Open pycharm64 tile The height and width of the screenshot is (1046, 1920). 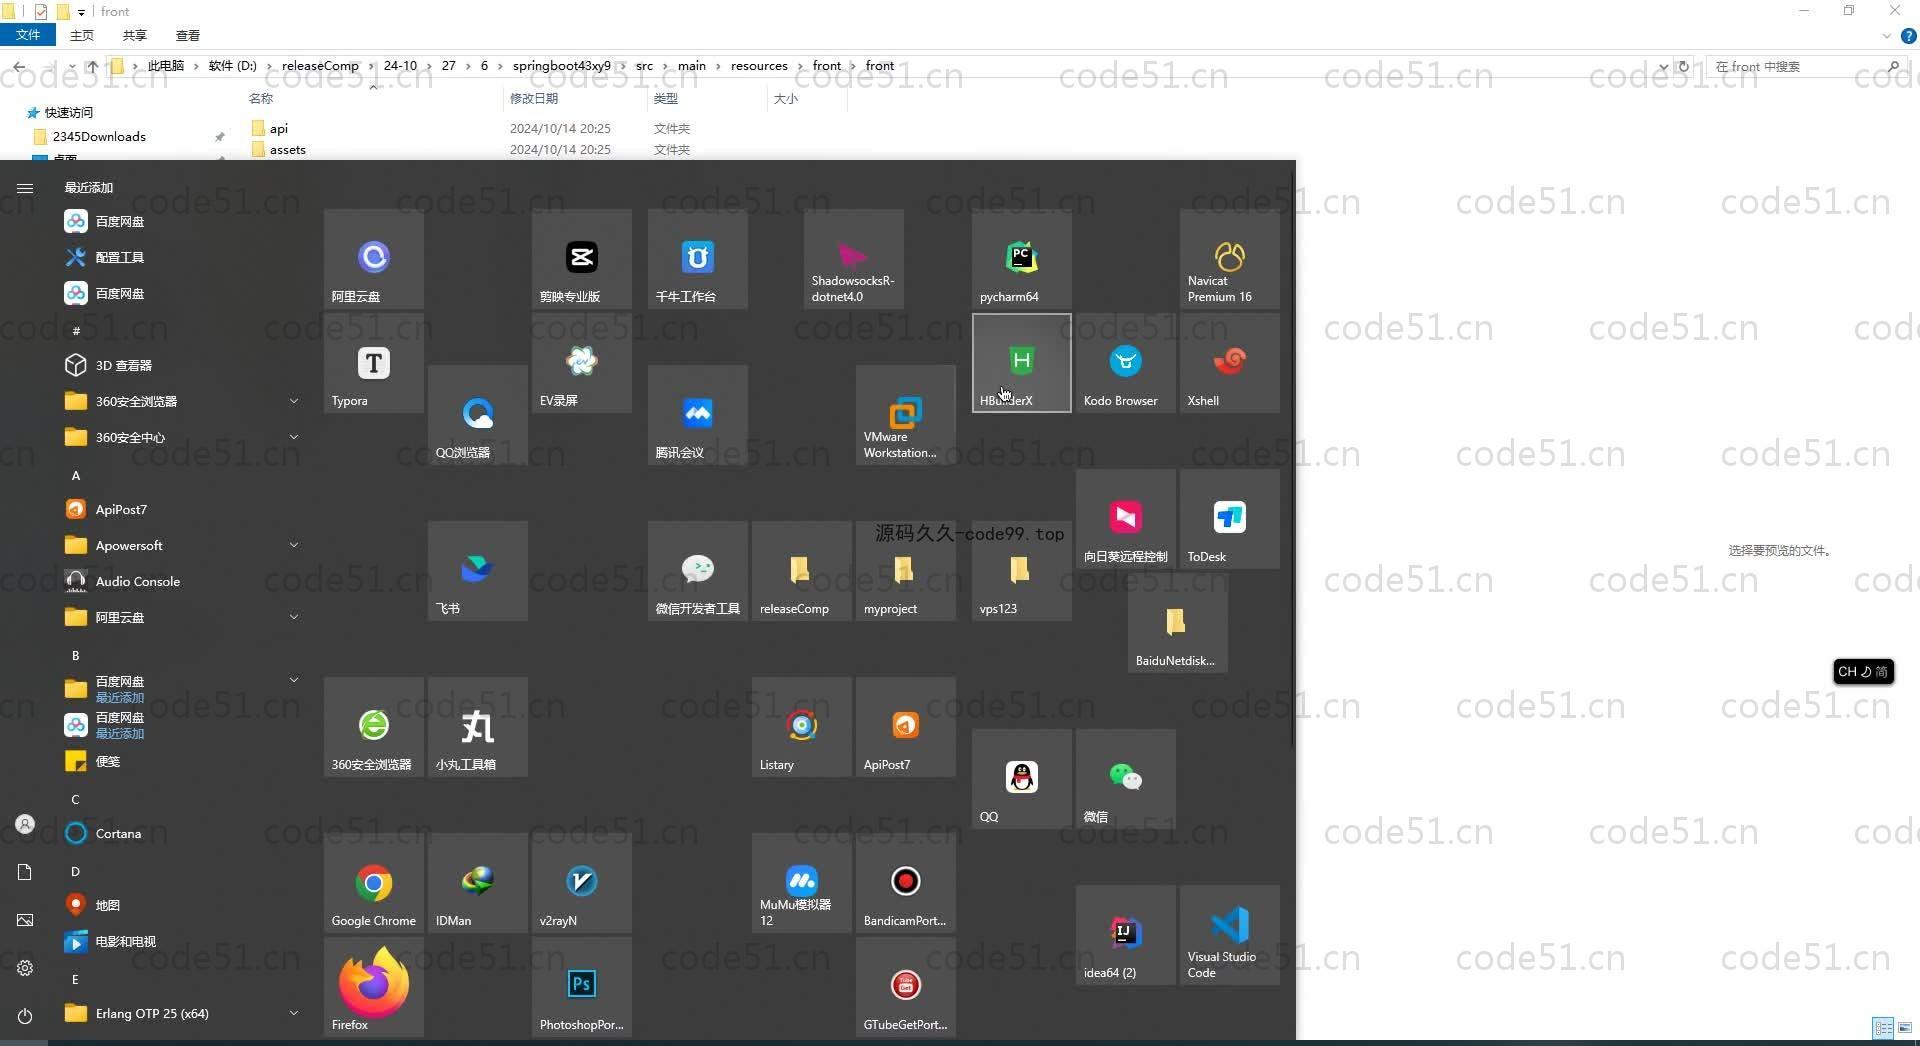(x=1021, y=259)
